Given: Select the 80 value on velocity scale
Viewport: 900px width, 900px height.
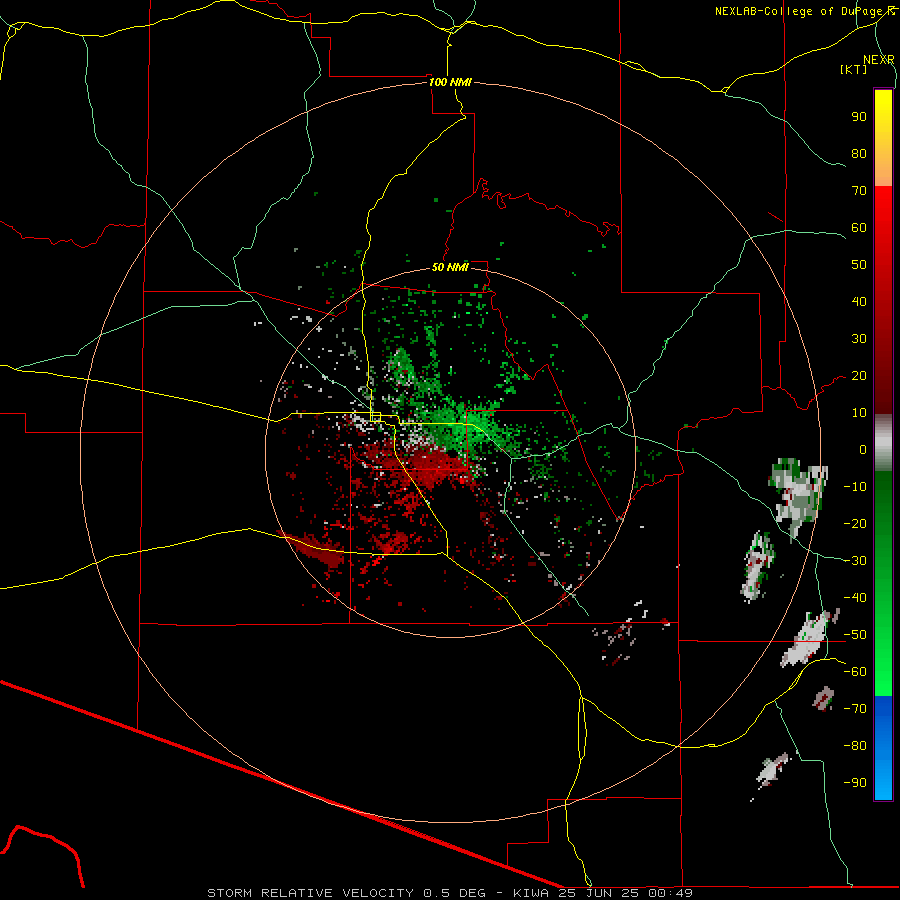Looking at the screenshot, I should click(x=859, y=153).
